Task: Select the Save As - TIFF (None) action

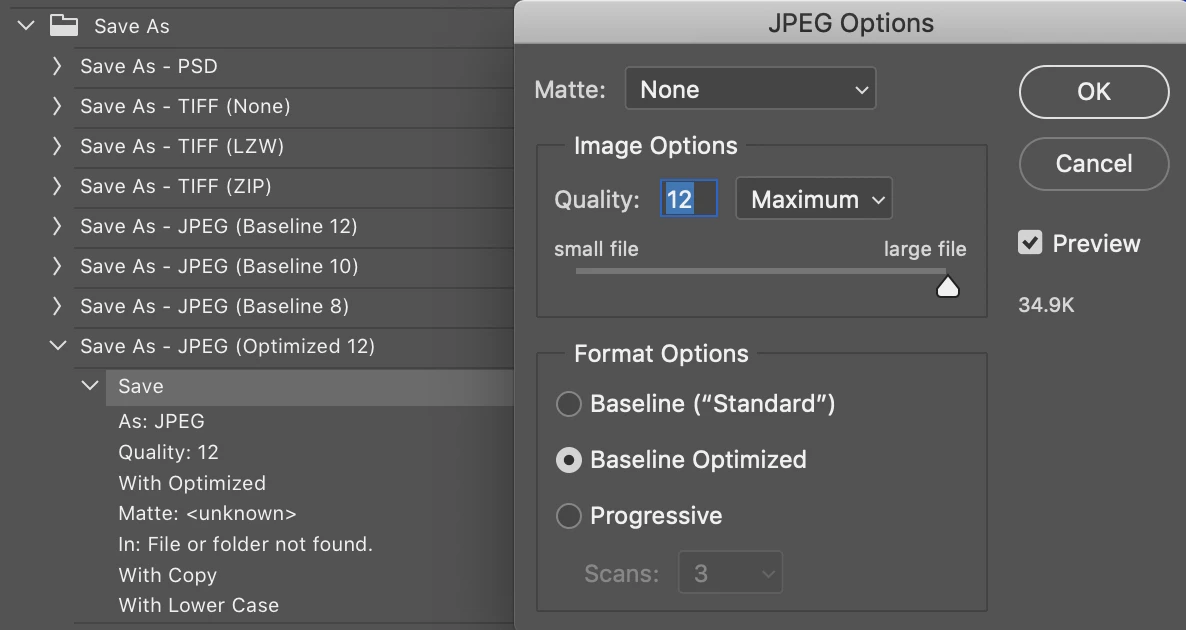Action: coord(185,106)
